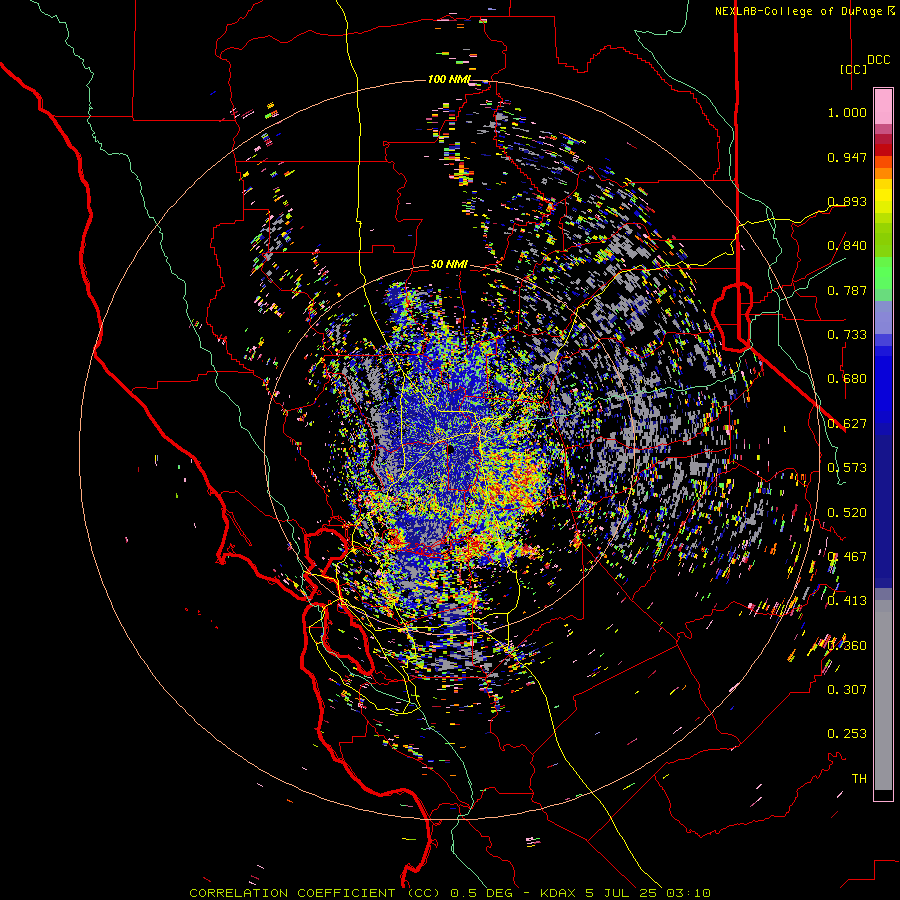
Task: Select the 0.627 scale value
Action: [x=847, y=424]
